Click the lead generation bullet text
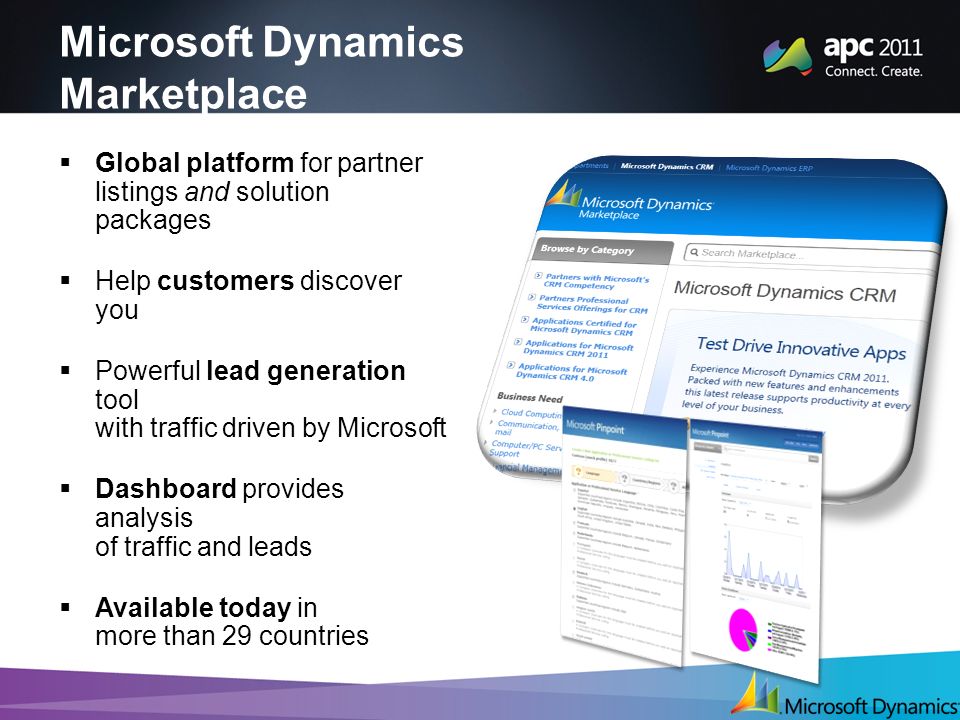The height and width of the screenshot is (720, 960). coord(270,399)
